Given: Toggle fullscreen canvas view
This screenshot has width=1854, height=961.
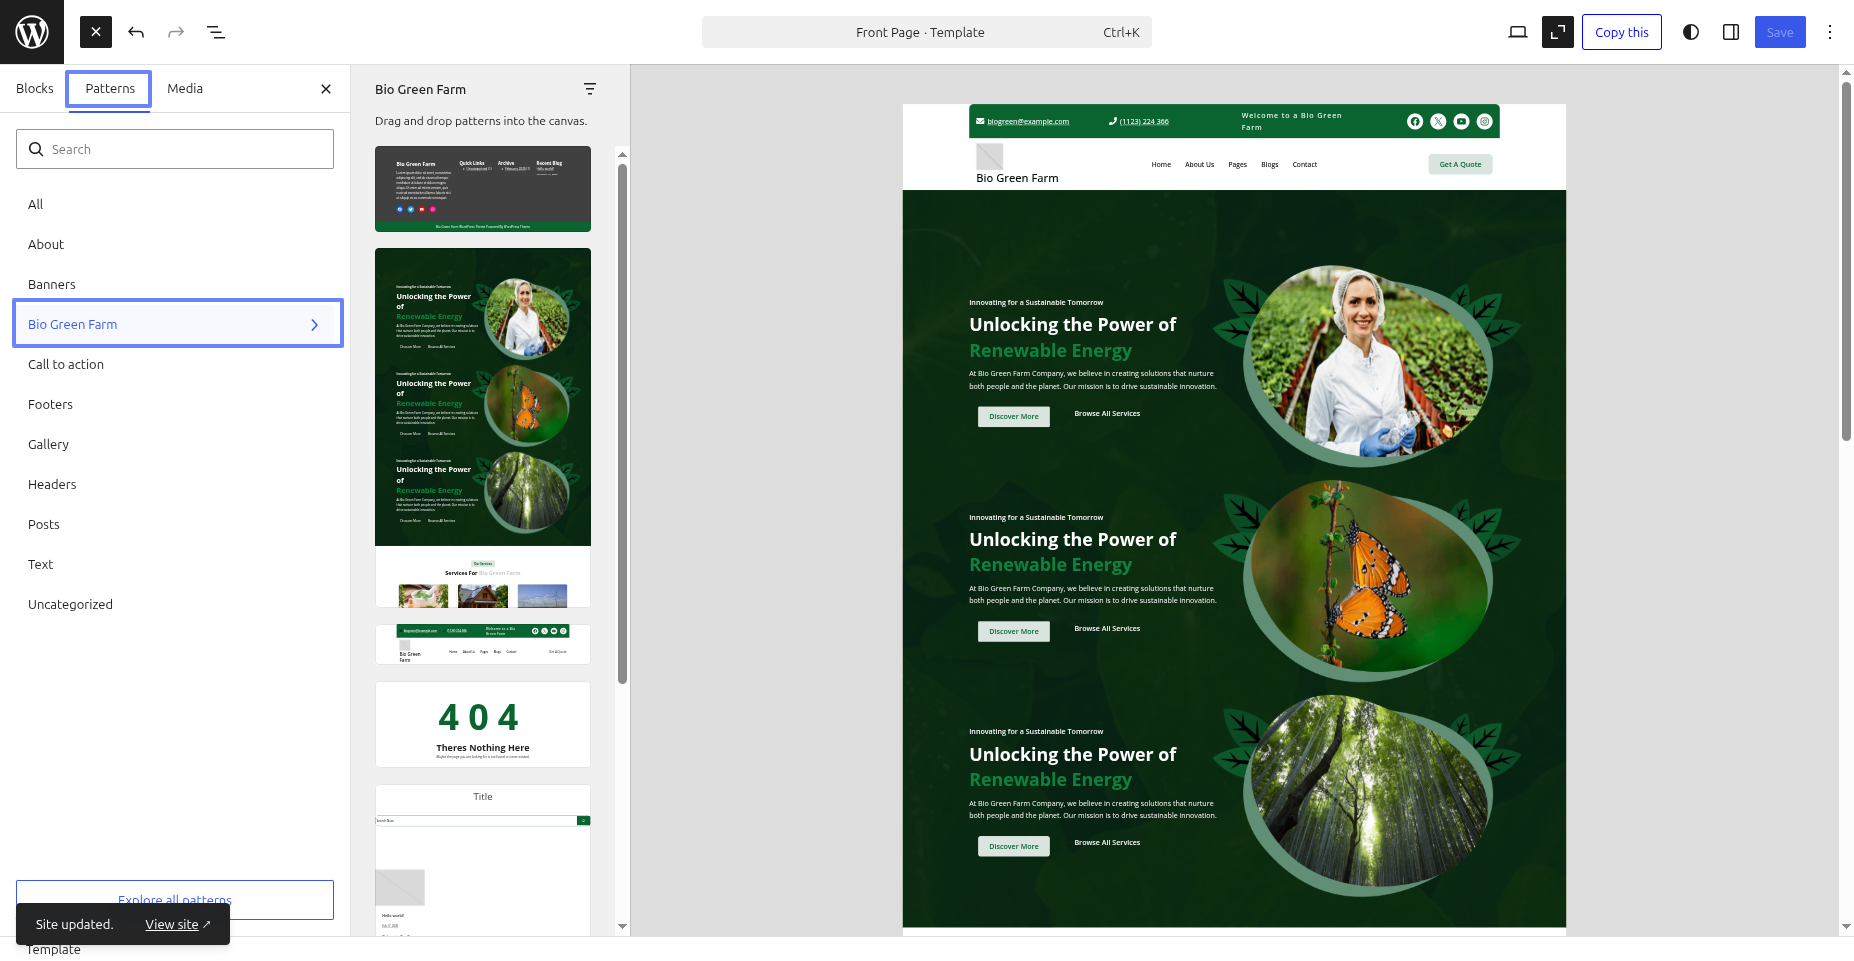Looking at the screenshot, I should click(1557, 32).
